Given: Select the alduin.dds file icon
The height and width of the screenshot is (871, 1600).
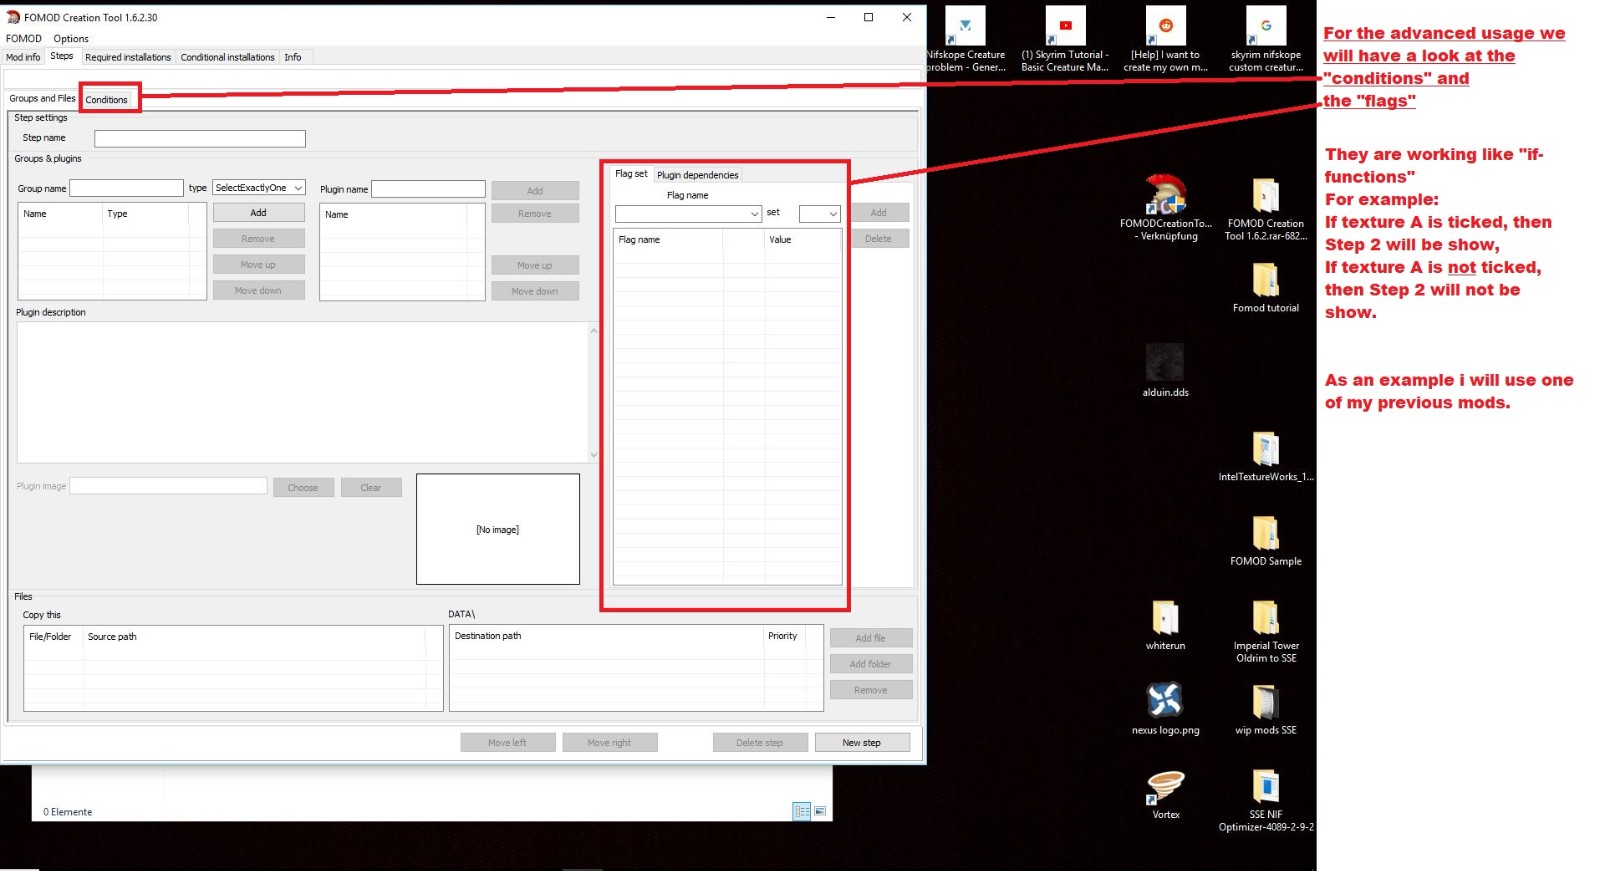Looking at the screenshot, I should pyautogui.click(x=1165, y=363).
